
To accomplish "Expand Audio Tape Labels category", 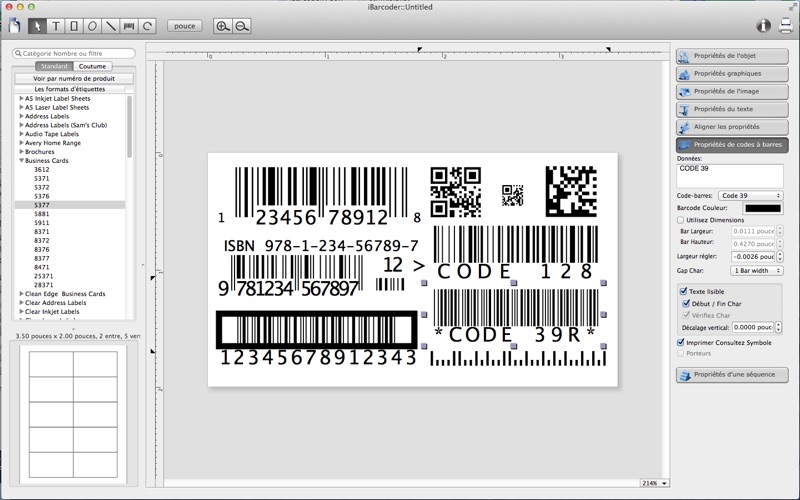I will pyautogui.click(x=21, y=134).
